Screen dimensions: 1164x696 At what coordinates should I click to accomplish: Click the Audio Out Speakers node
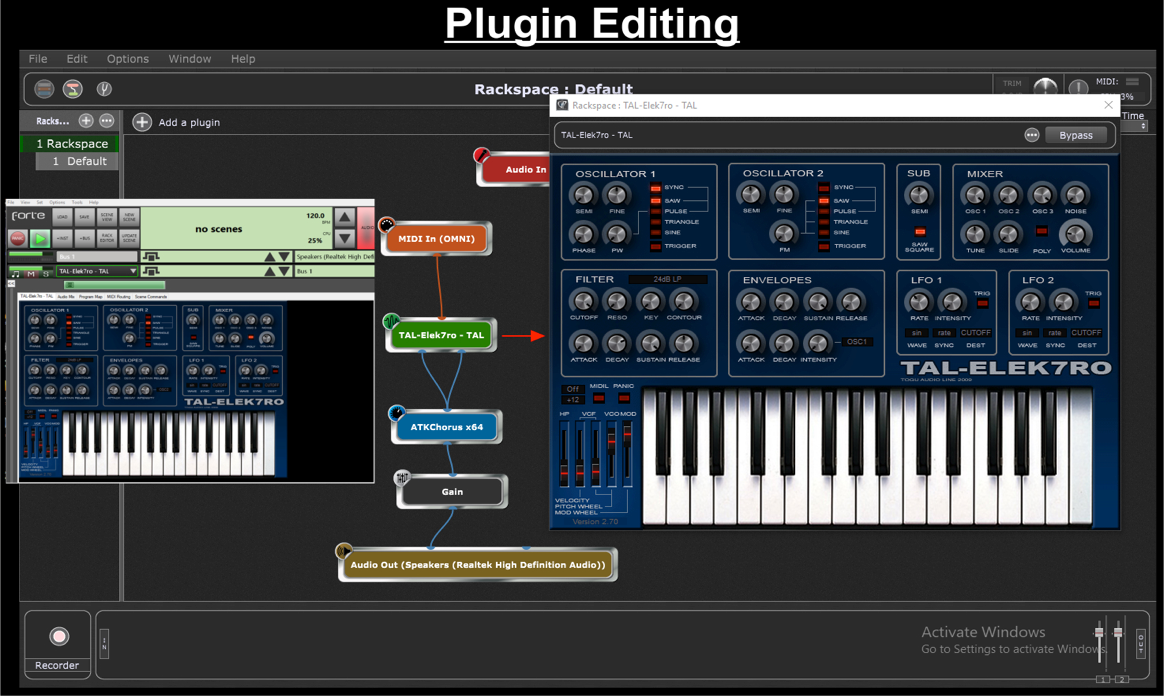click(477, 565)
